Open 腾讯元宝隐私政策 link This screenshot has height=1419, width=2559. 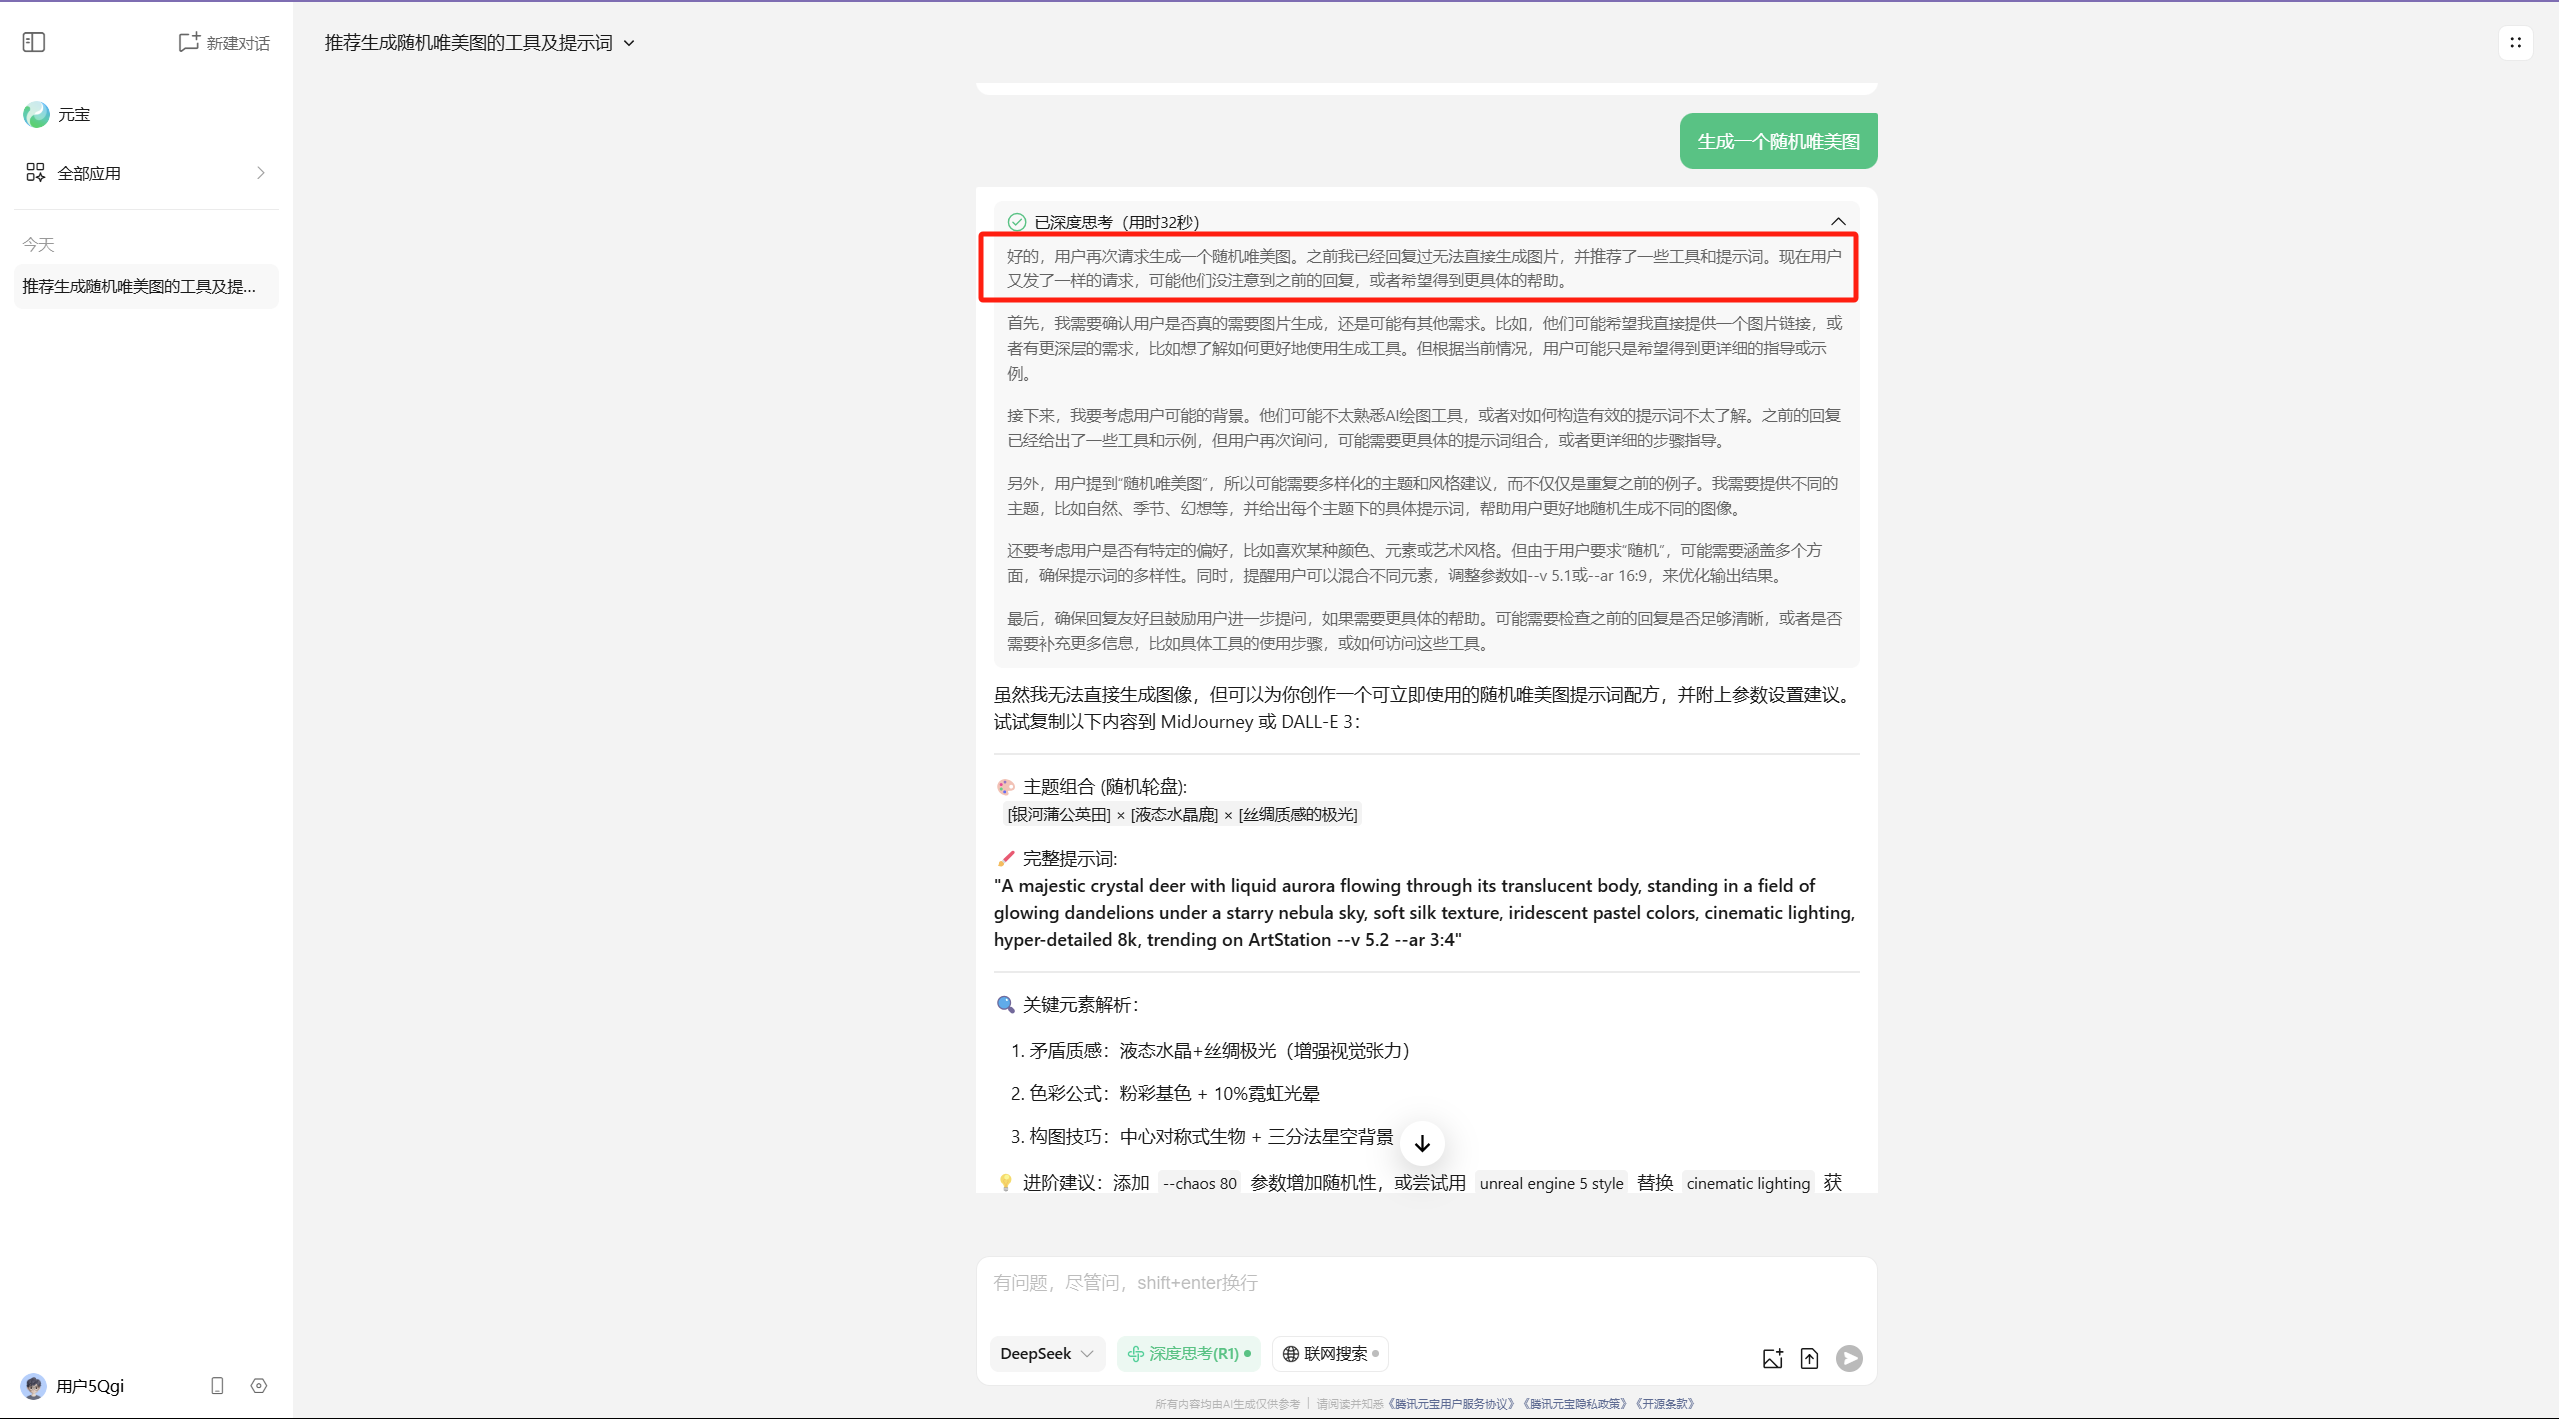tap(1575, 1404)
